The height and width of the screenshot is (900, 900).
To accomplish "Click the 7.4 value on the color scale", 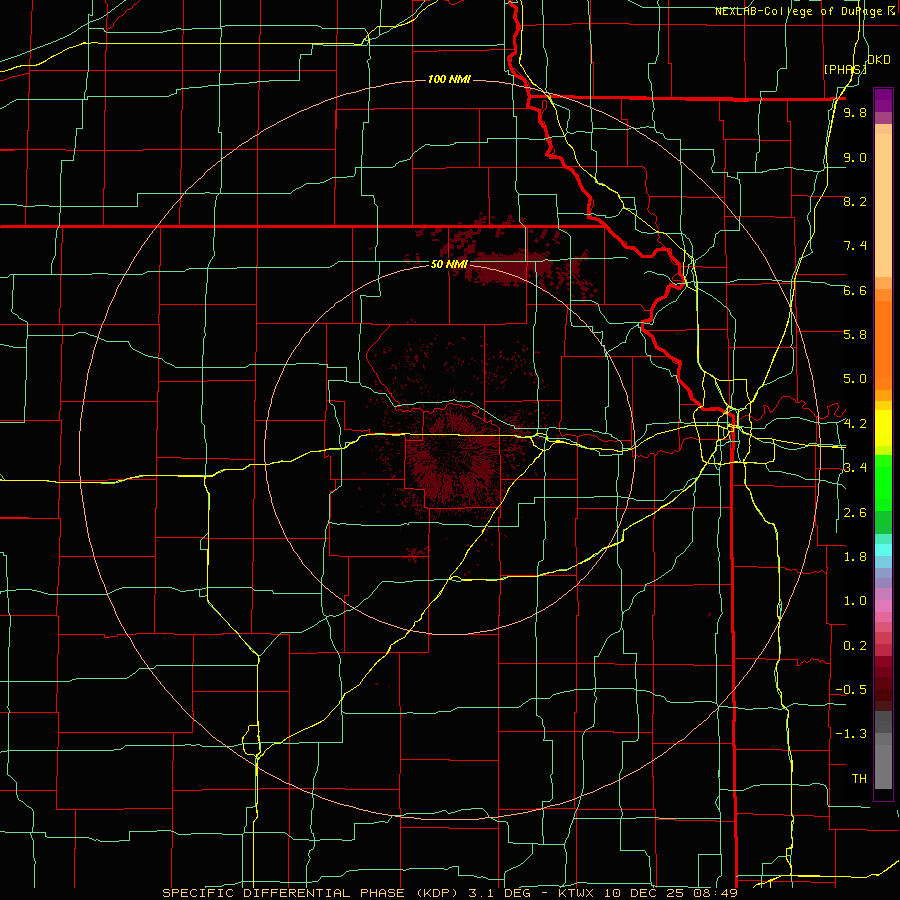I will 855,246.
